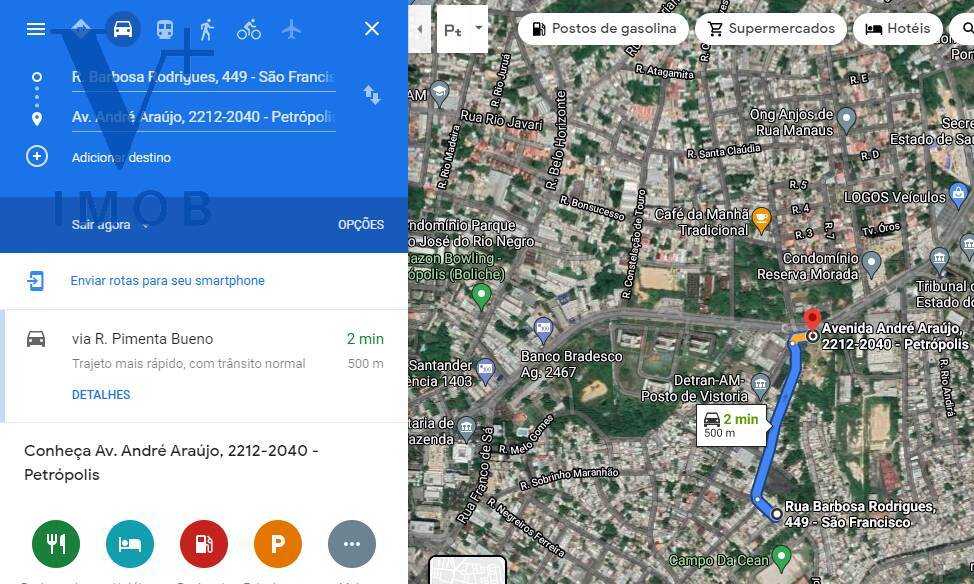The width and height of the screenshot is (974, 584).
Task: Open DETALHES for the Pimenta Bueno route
Action: (101, 395)
